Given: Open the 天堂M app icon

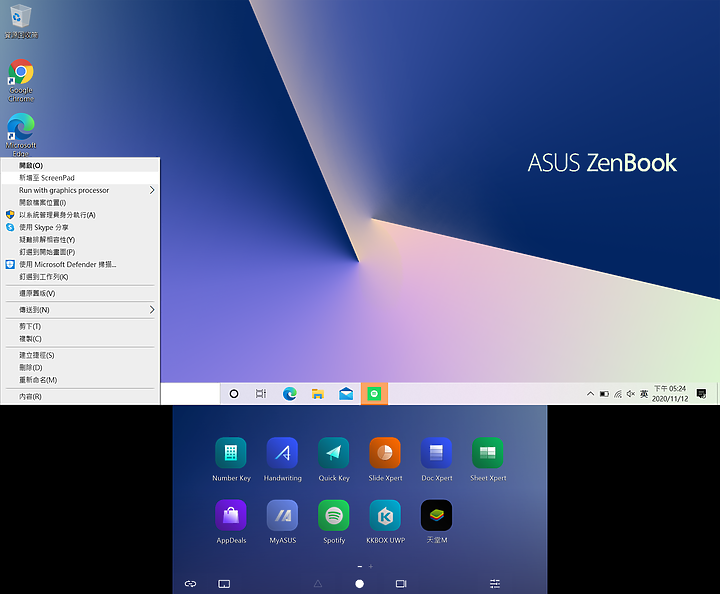Looking at the screenshot, I should click(436, 515).
